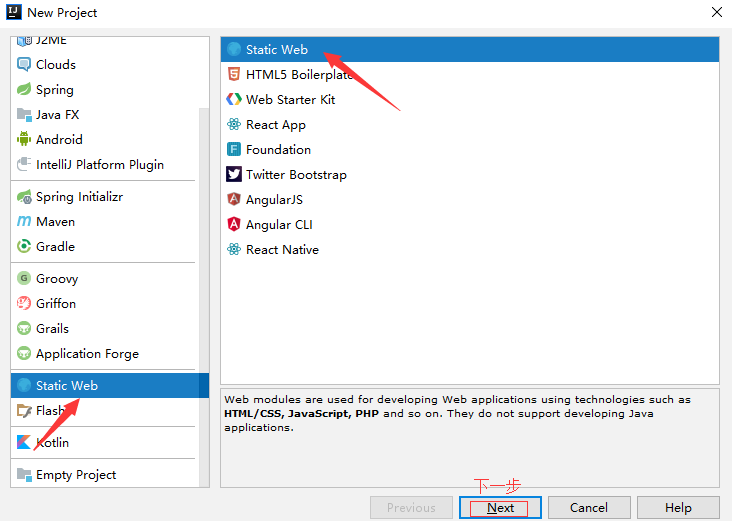Click the React Native atom icon
Screen dimensions: 732x521
(234, 249)
